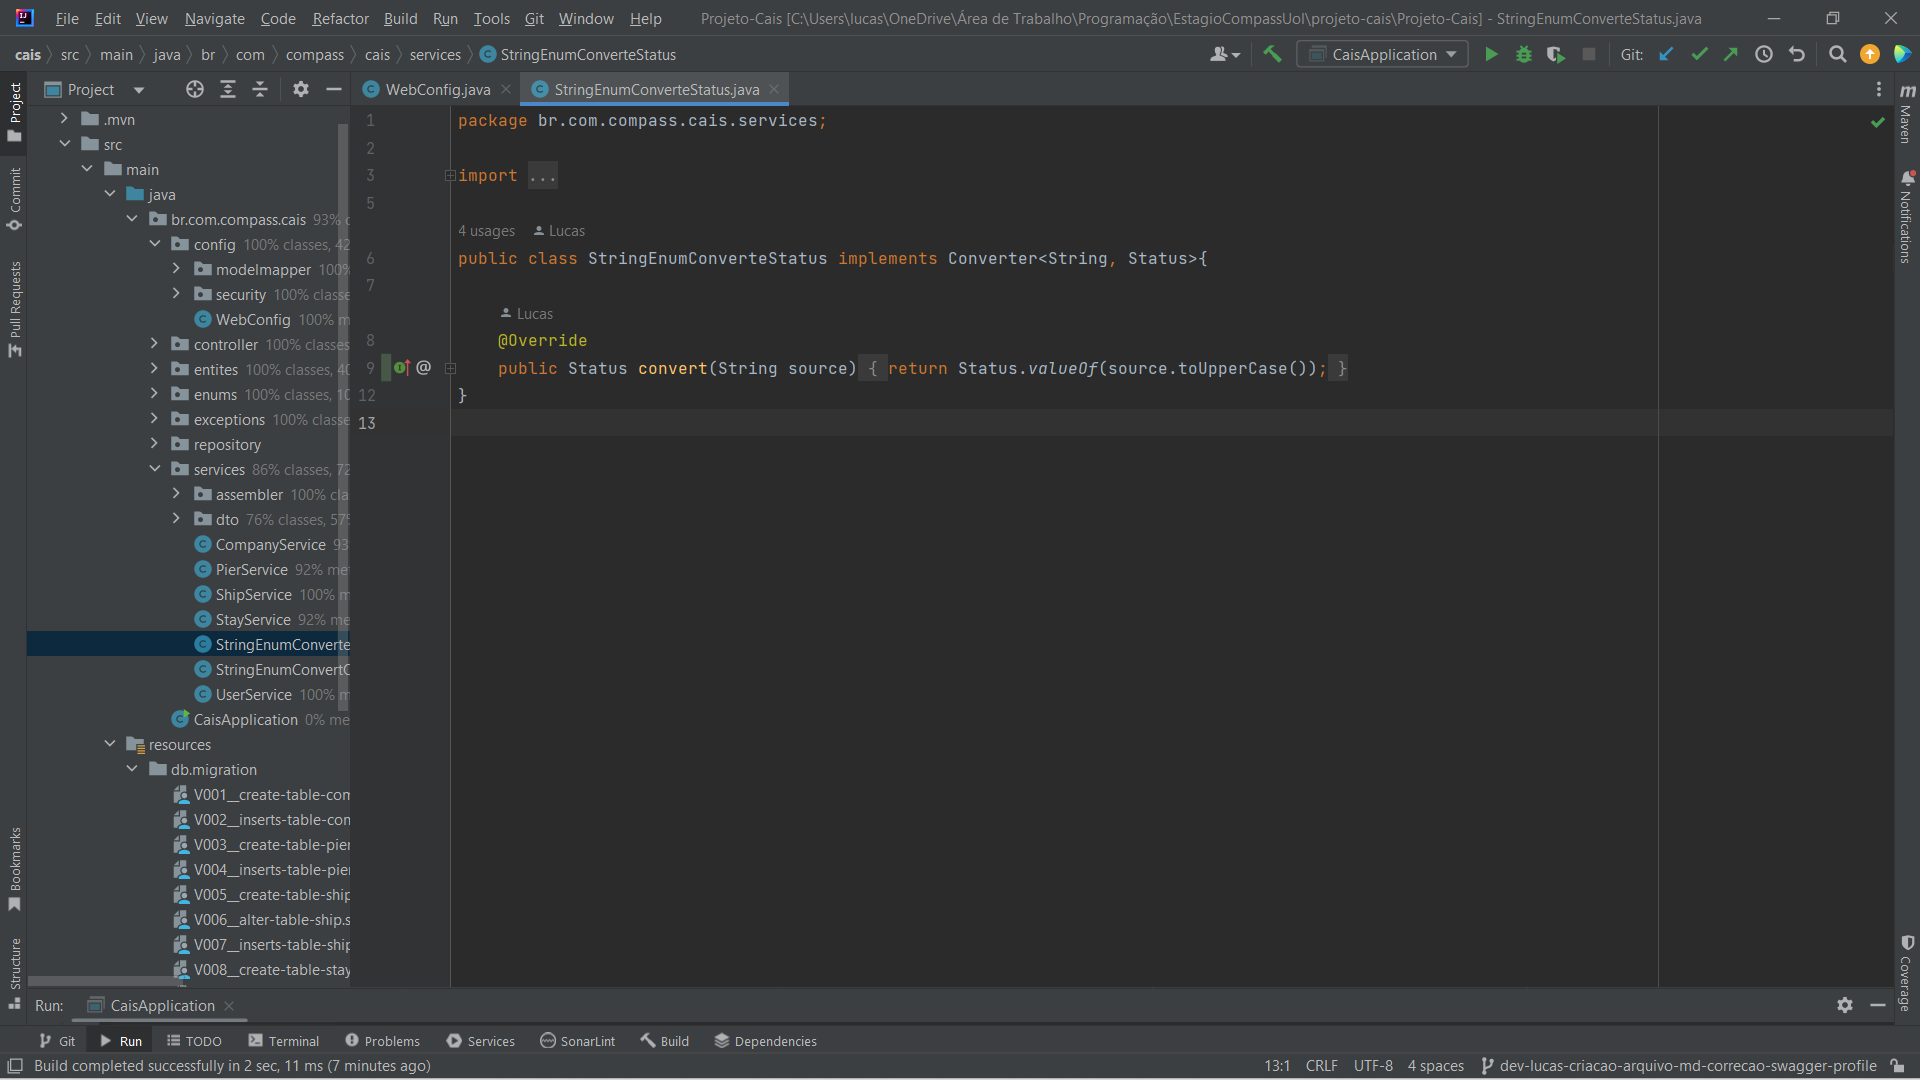Image resolution: width=1920 pixels, height=1080 pixels.
Task: Open the Git menu in the menu bar
Action: point(534,18)
